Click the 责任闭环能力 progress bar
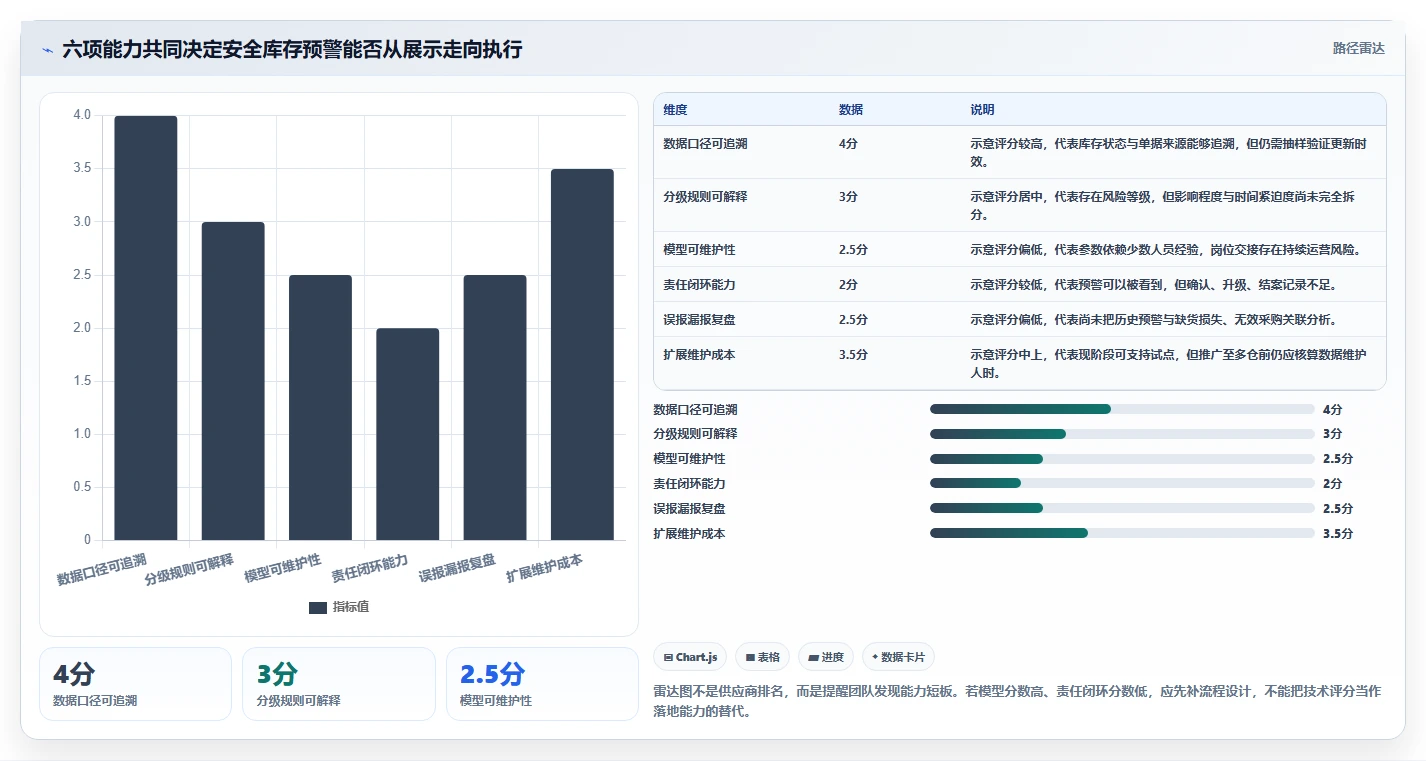The image size is (1426, 761). coord(1122,483)
